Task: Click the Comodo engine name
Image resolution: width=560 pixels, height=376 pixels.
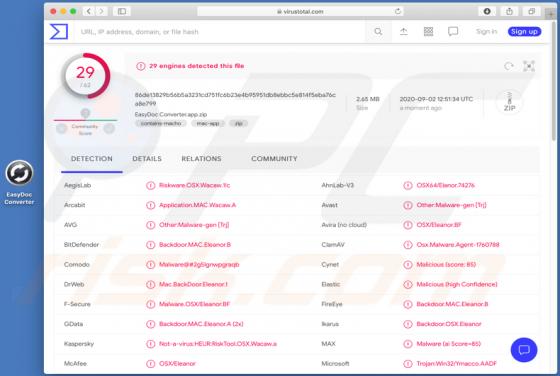Action: (77, 265)
